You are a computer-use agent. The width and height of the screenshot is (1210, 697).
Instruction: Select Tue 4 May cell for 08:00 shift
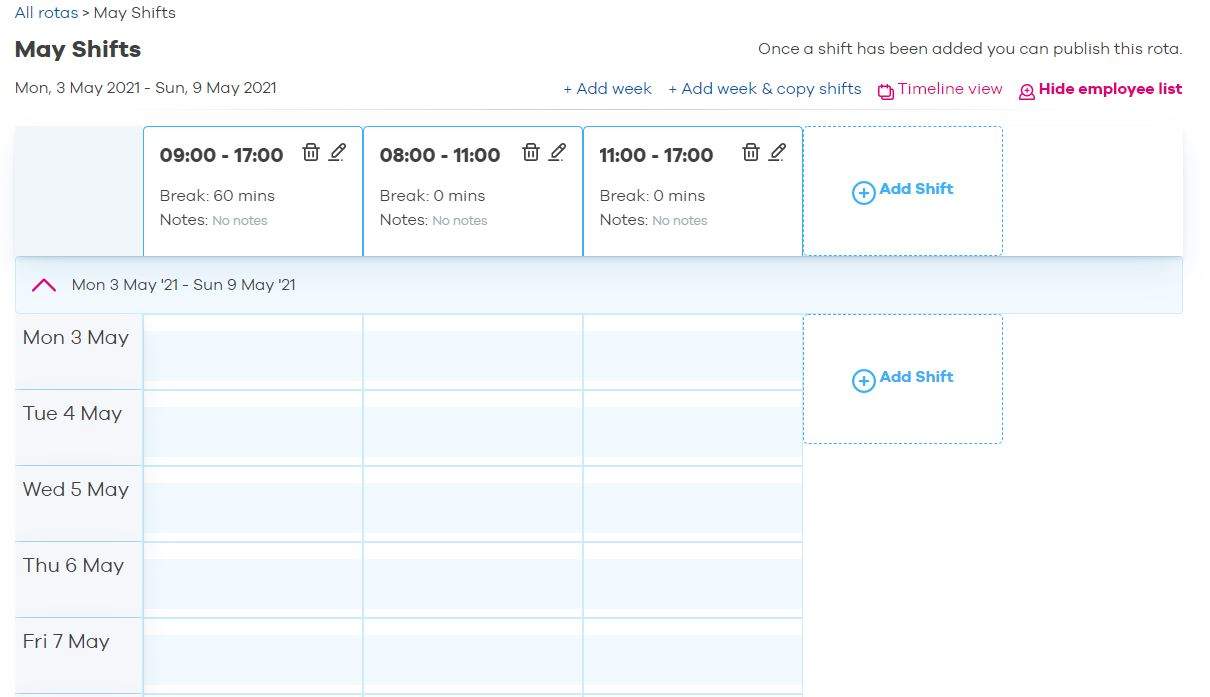[x=473, y=428]
